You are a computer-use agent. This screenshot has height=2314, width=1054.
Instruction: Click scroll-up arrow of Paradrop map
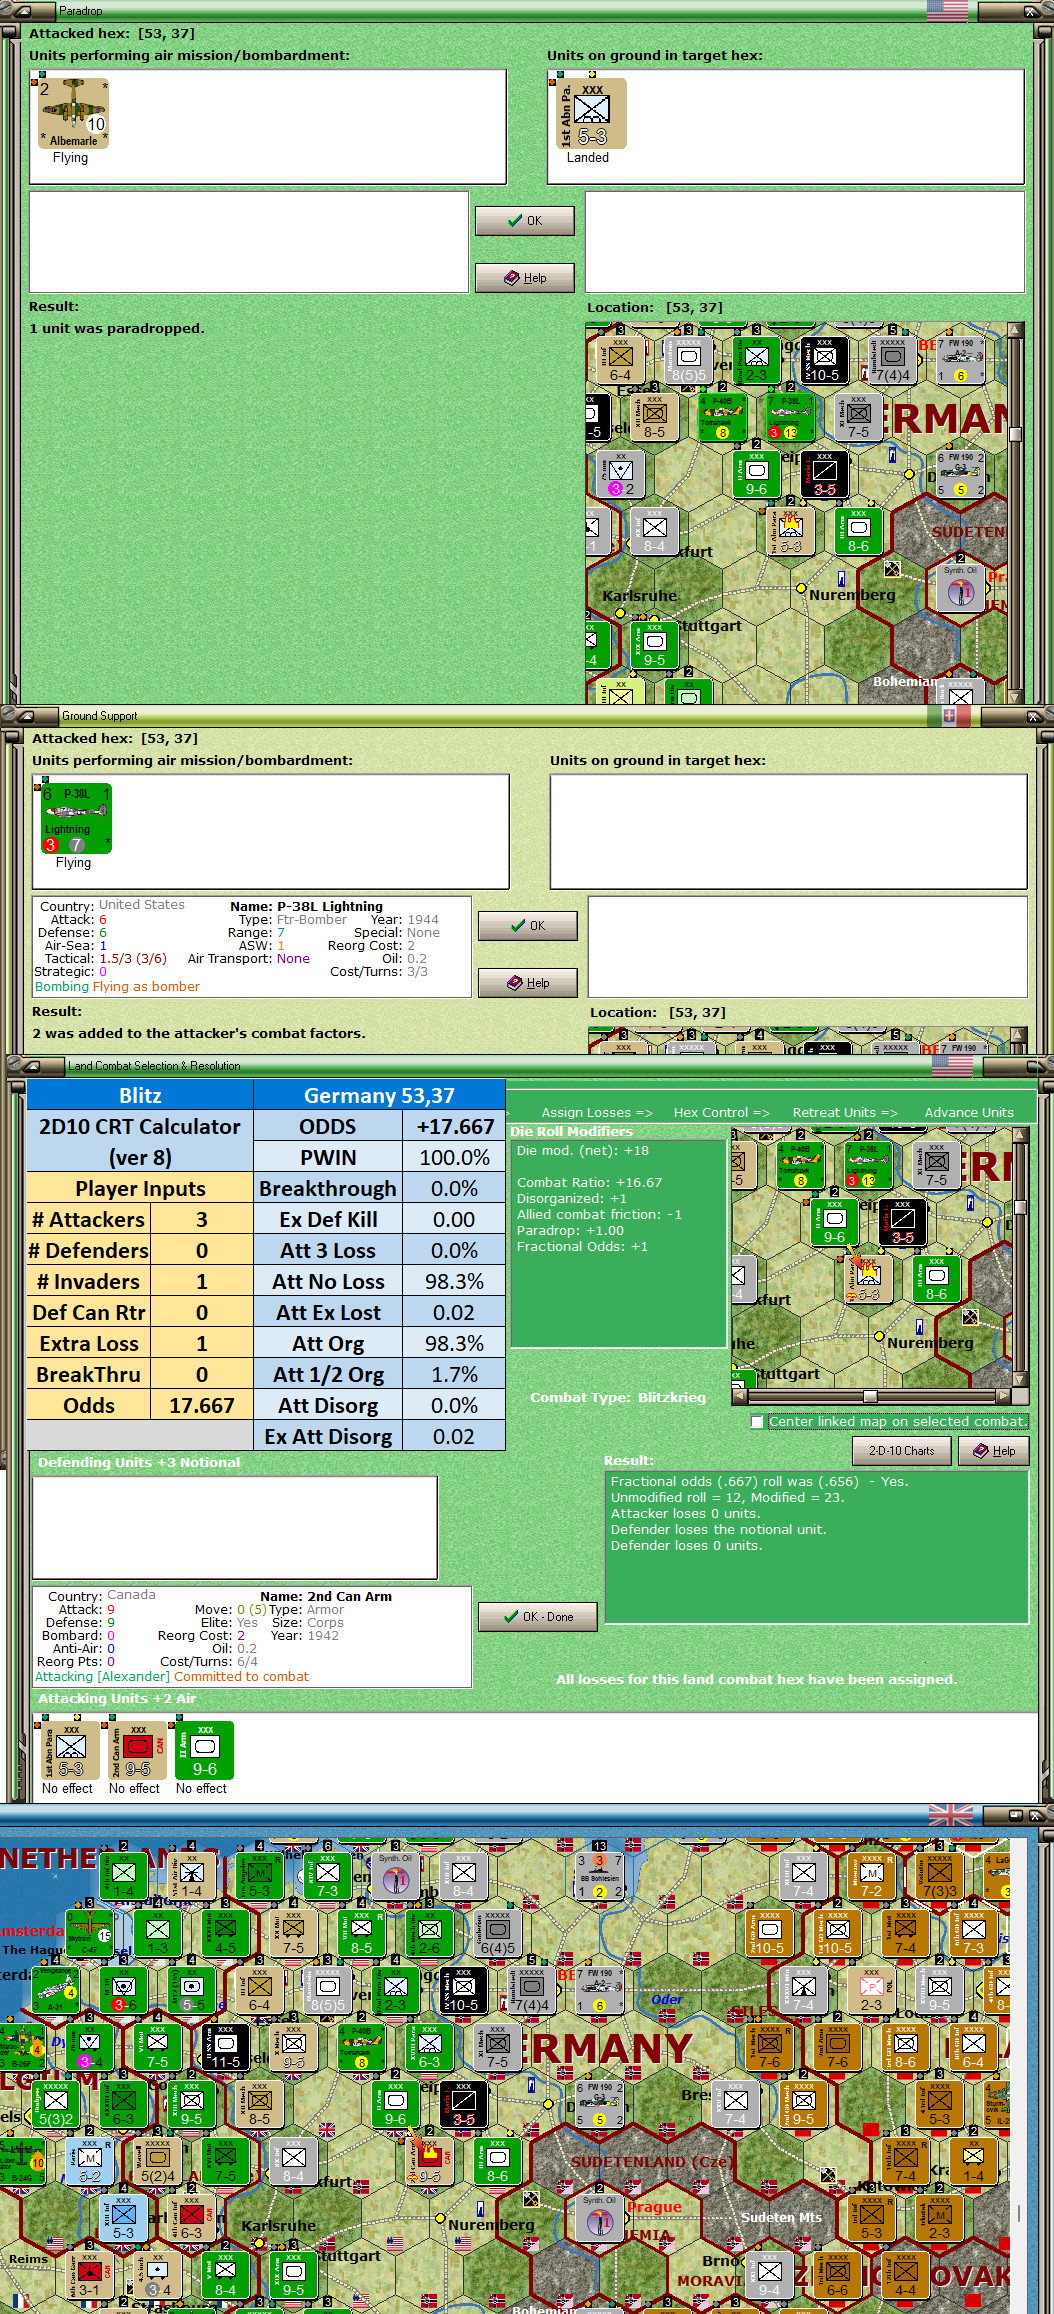[1016, 329]
